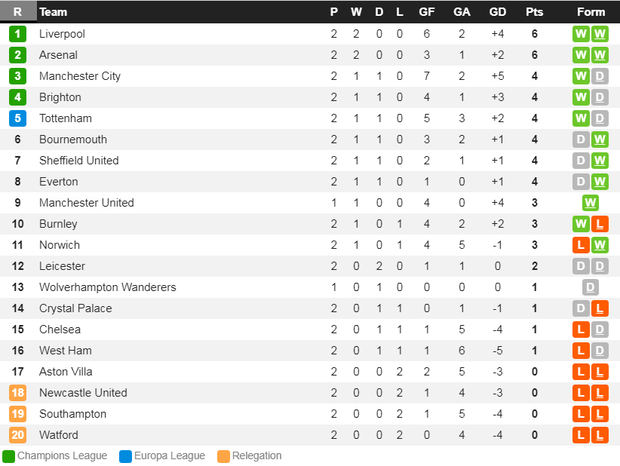
Task: Click Manchester City's grey D form badge
Action: point(600,76)
